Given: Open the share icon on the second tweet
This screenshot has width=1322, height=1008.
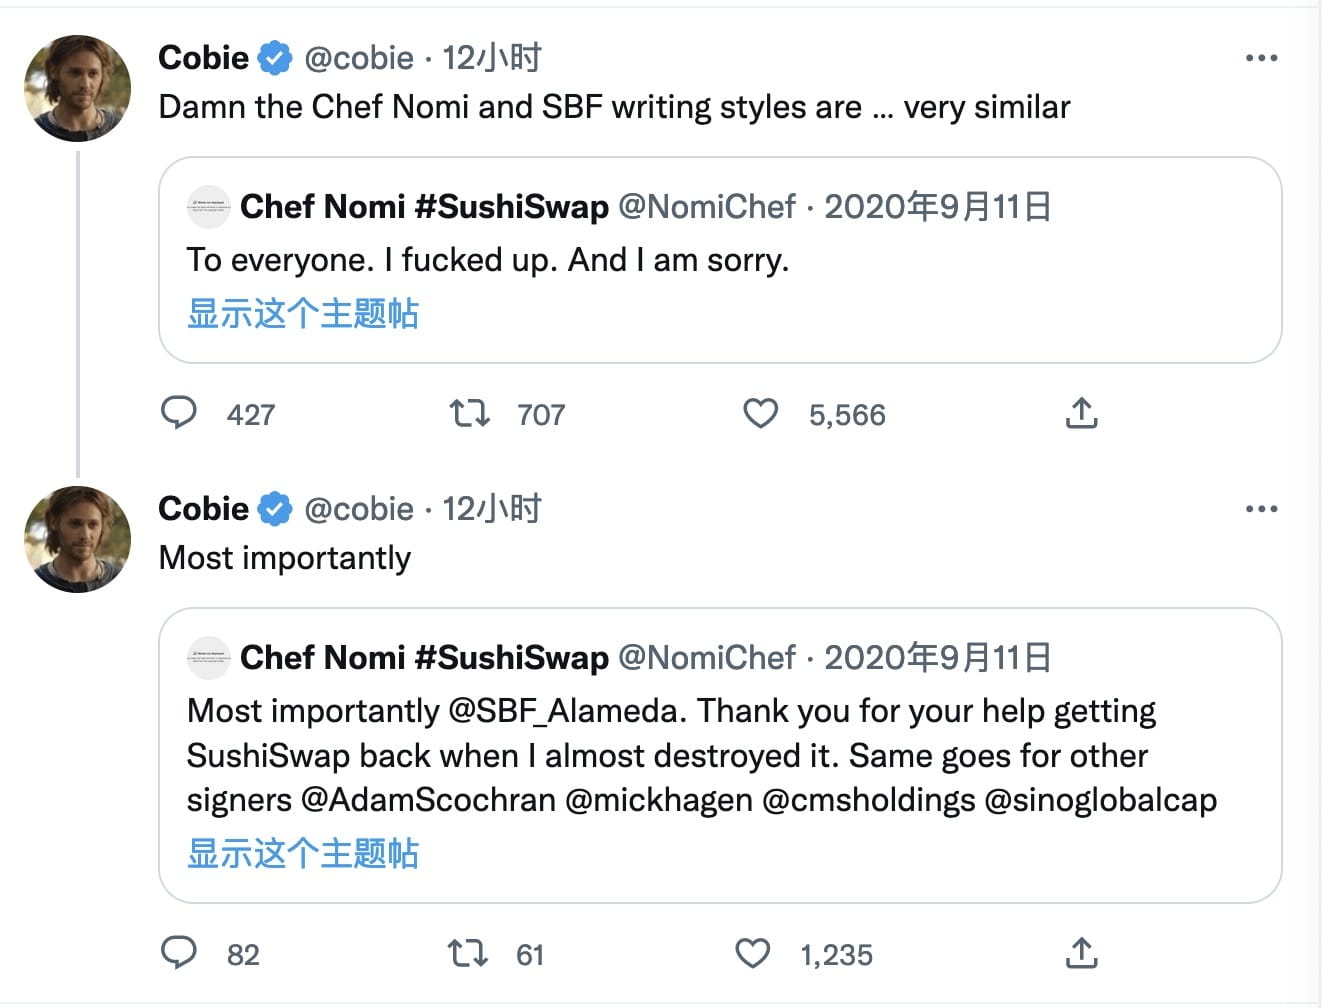Looking at the screenshot, I should (1081, 953).
